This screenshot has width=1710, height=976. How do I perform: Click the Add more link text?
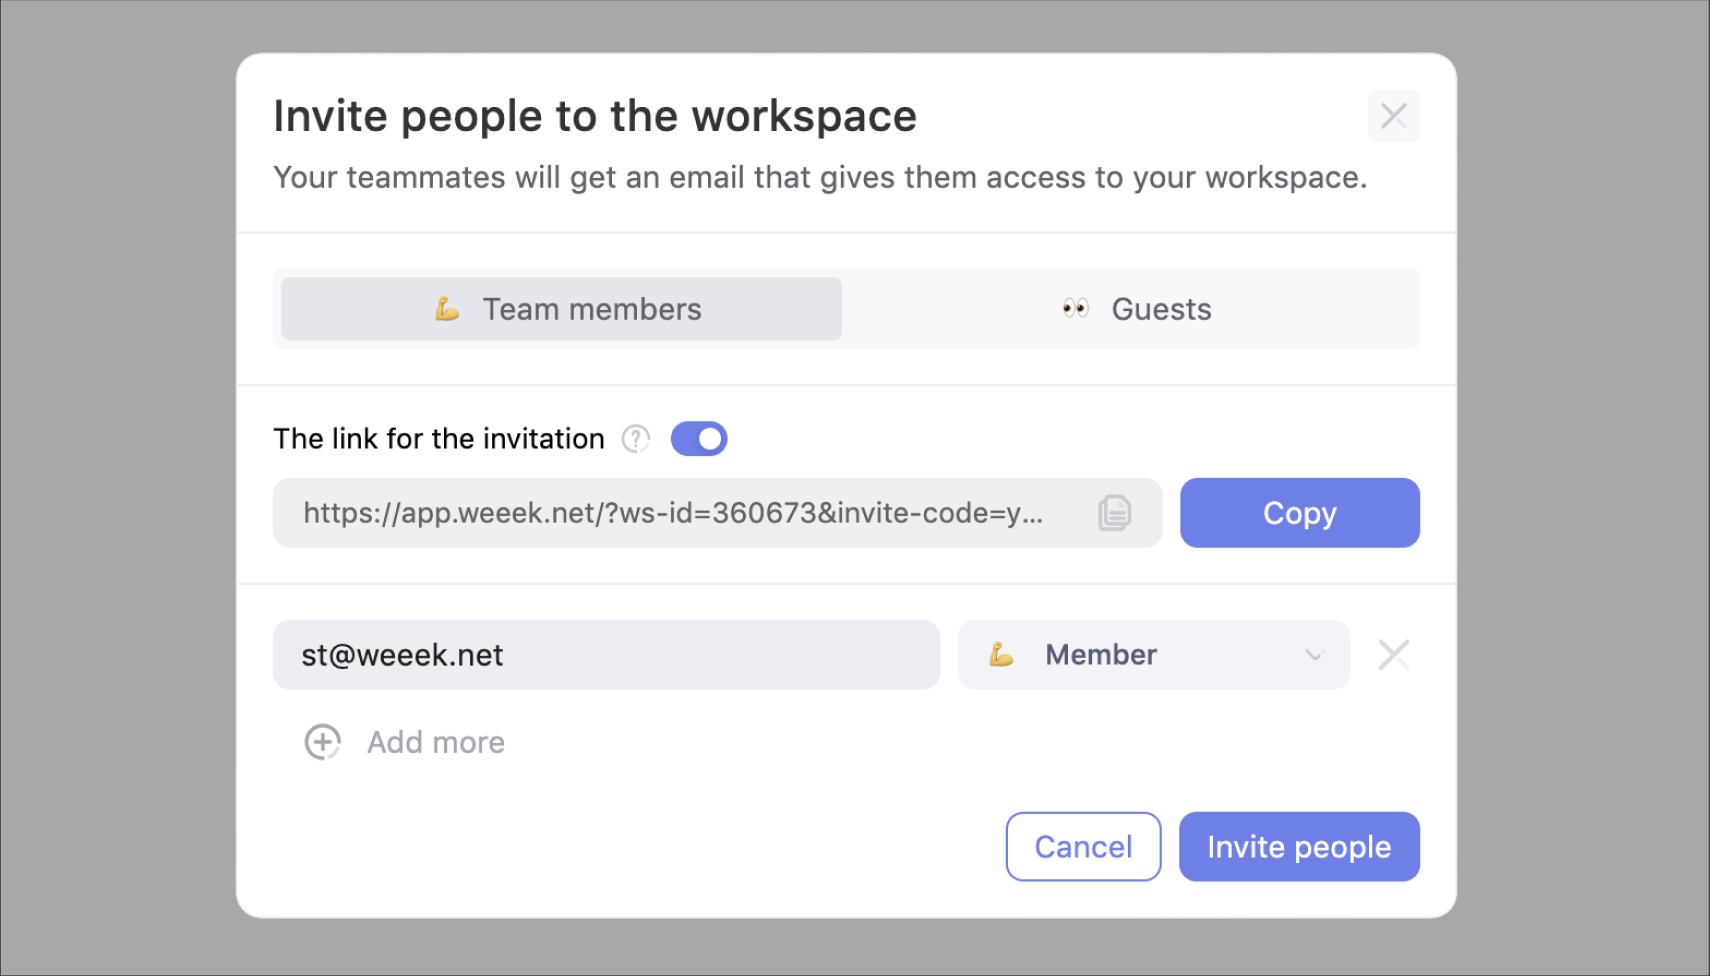pos(436,742)
